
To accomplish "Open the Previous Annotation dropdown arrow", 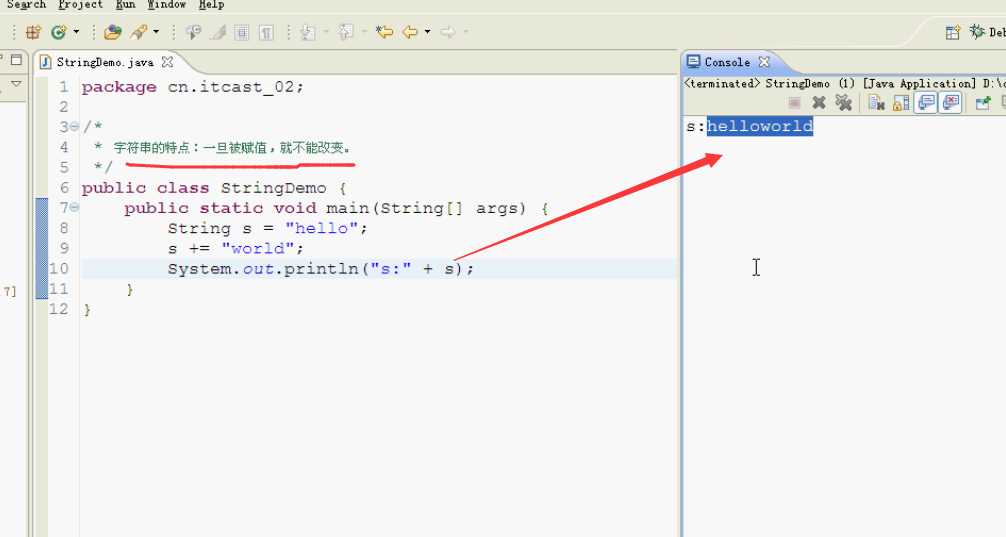I will [363, 31].
